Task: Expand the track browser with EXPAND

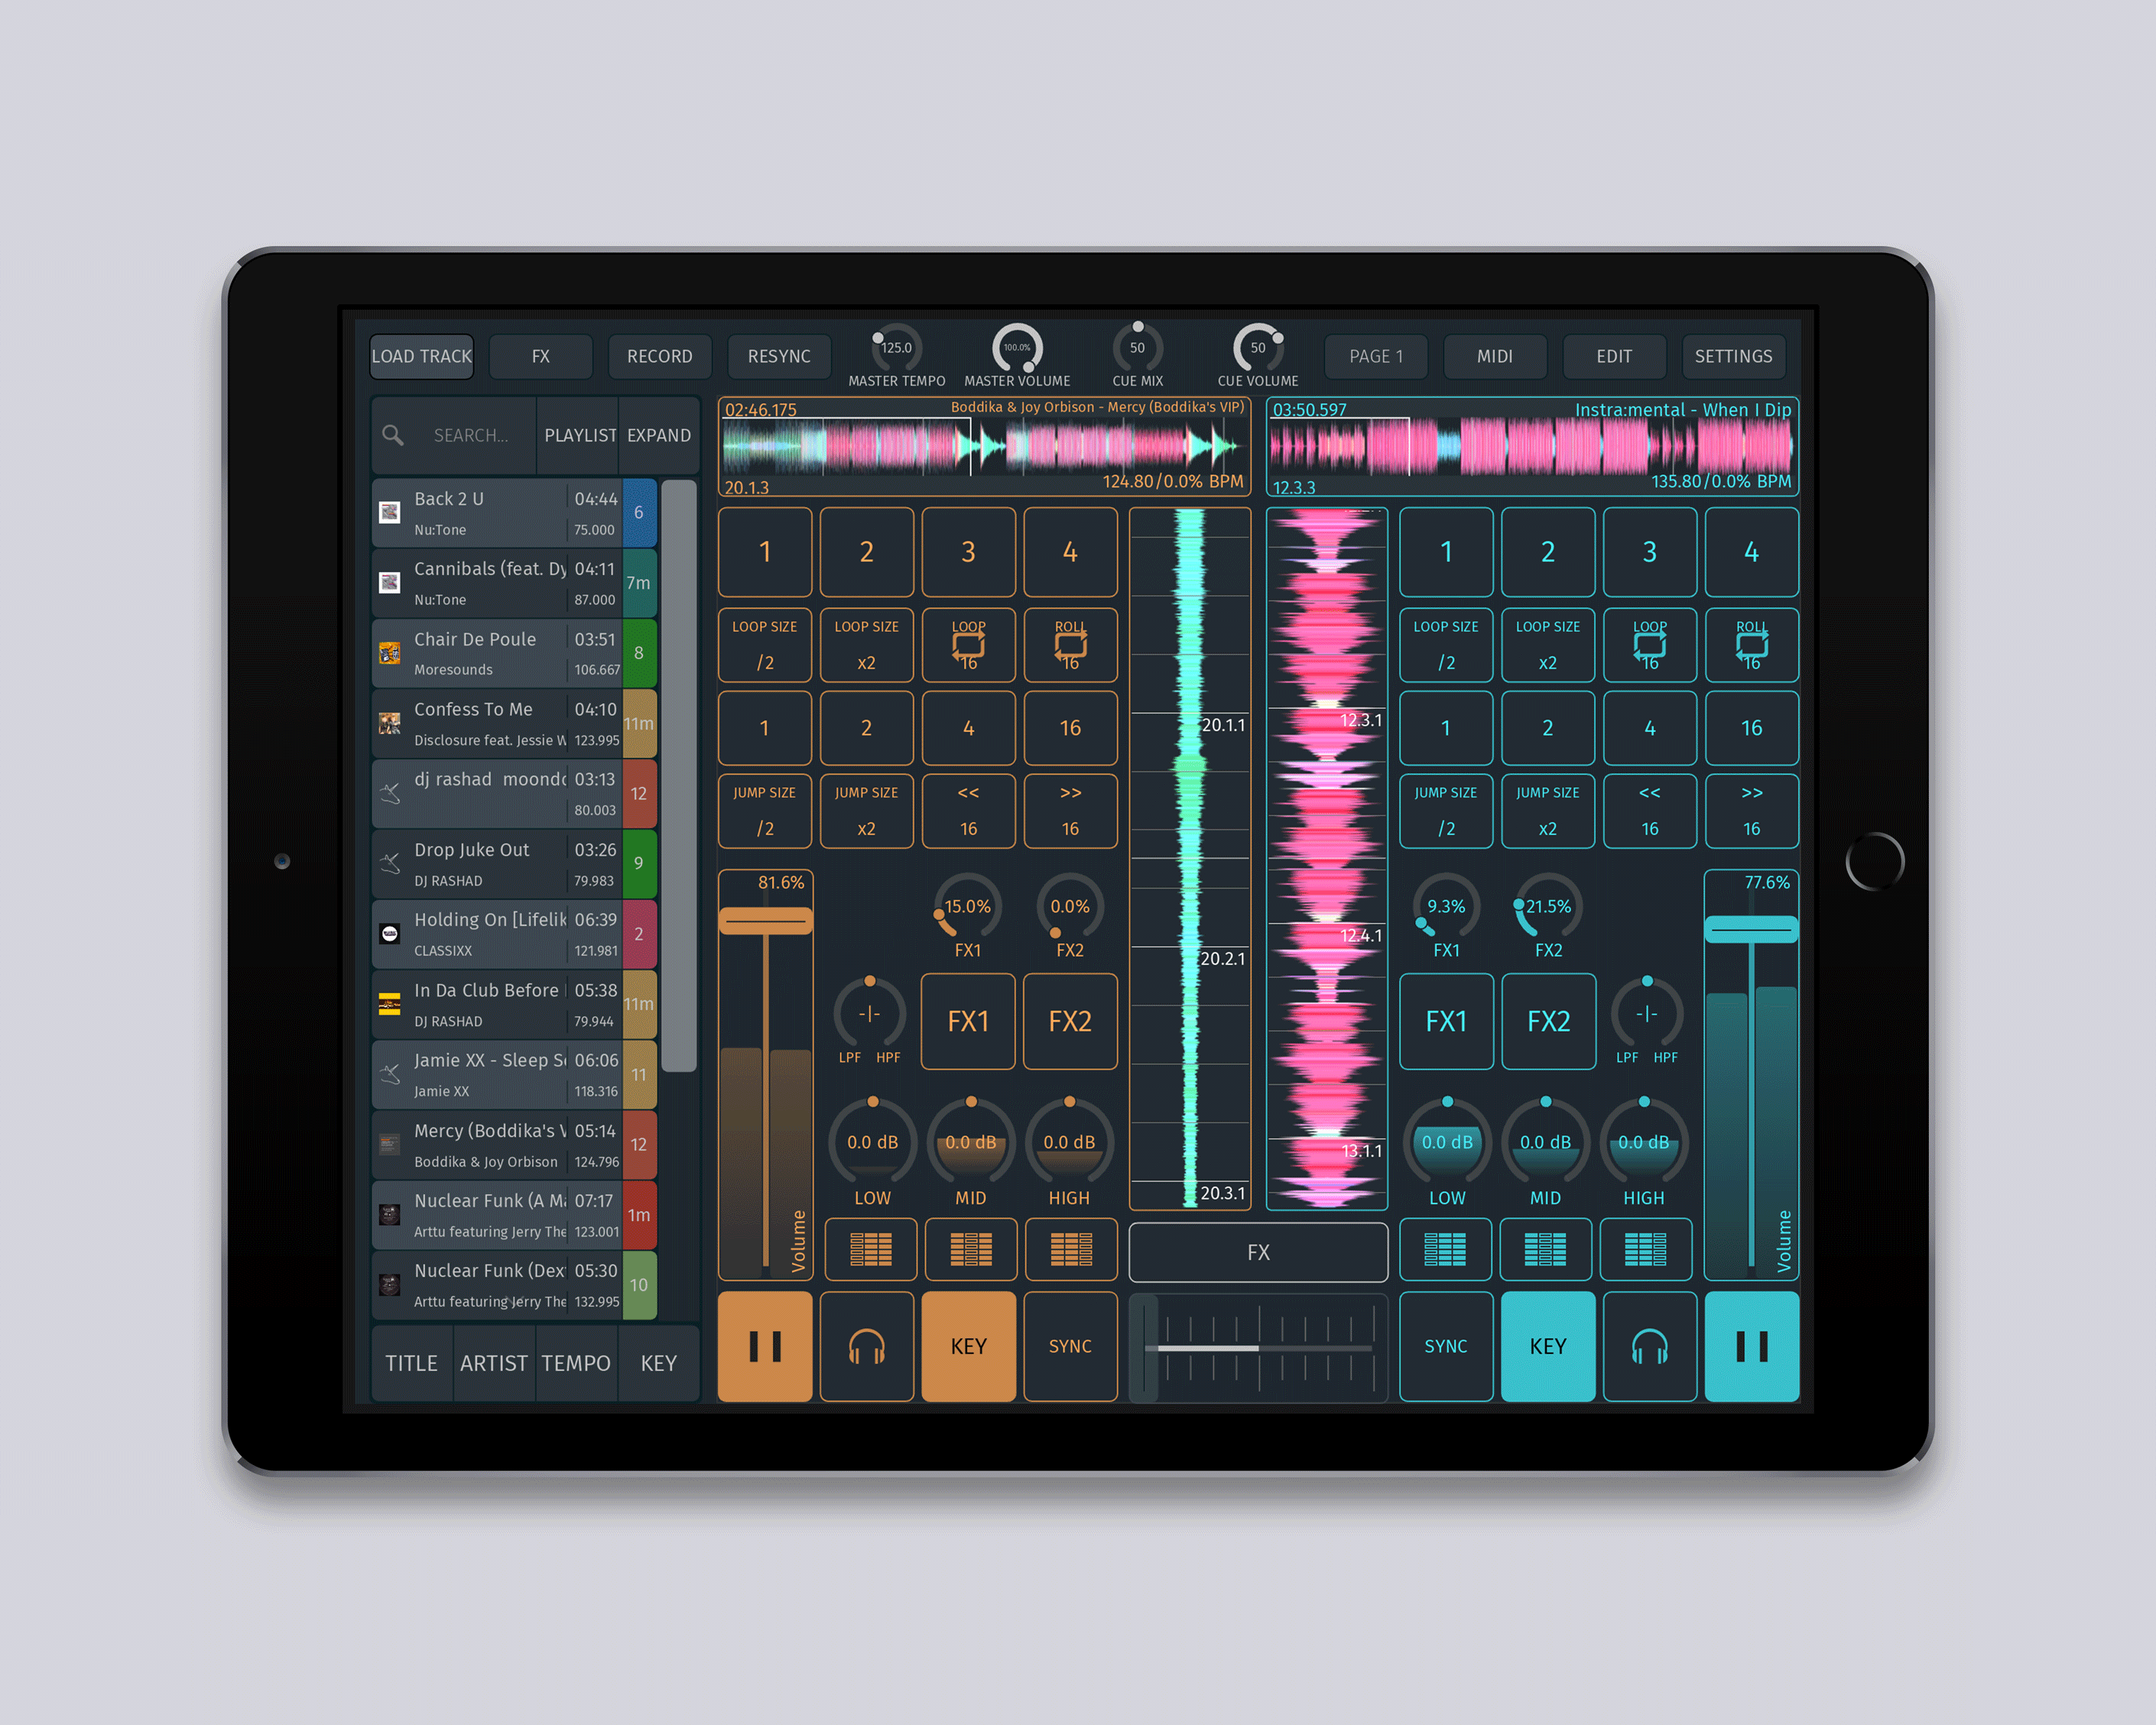Action: click(658, 435)
